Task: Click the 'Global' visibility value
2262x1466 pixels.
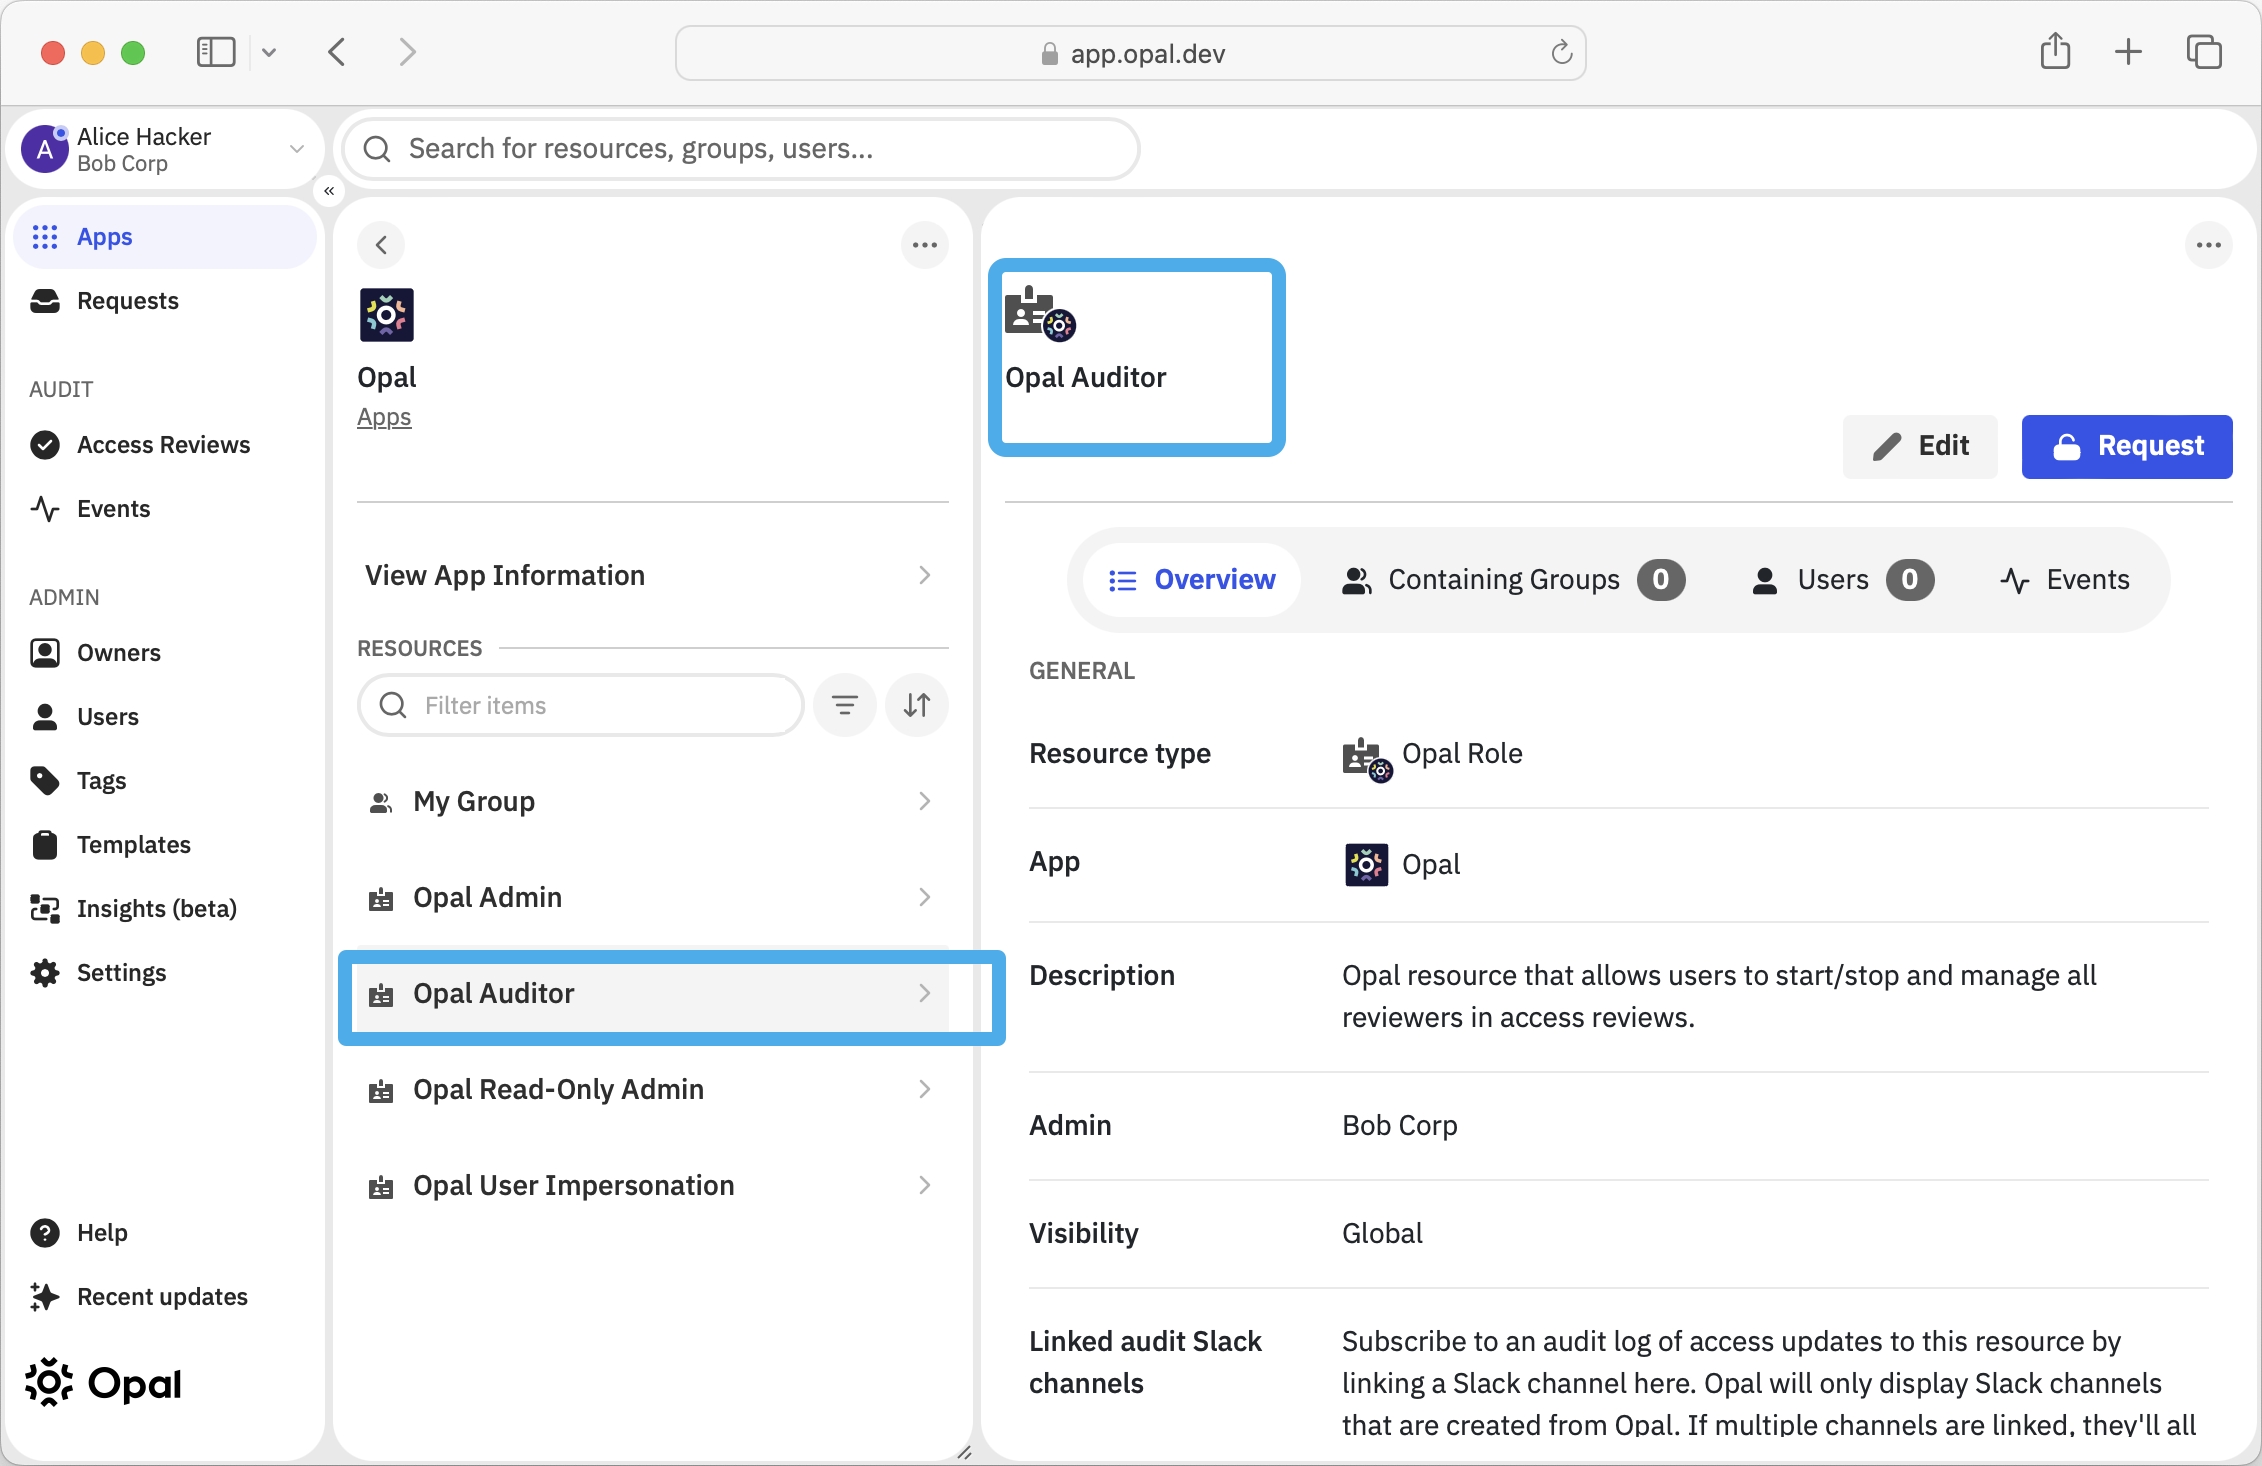Action: pos(1382,1233)
